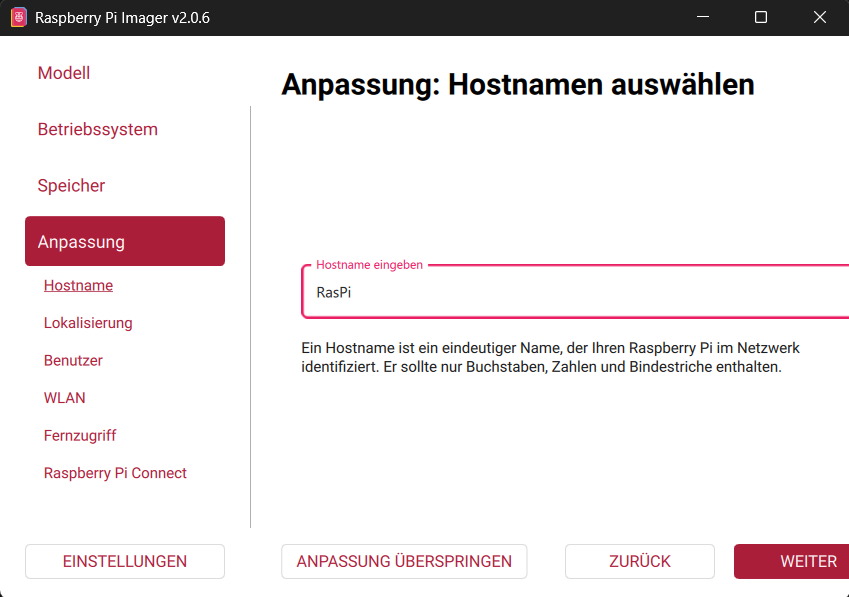Minimize the Raspberry Pi Imager window
Screen dimensions: 849x597
coord(702,17)
